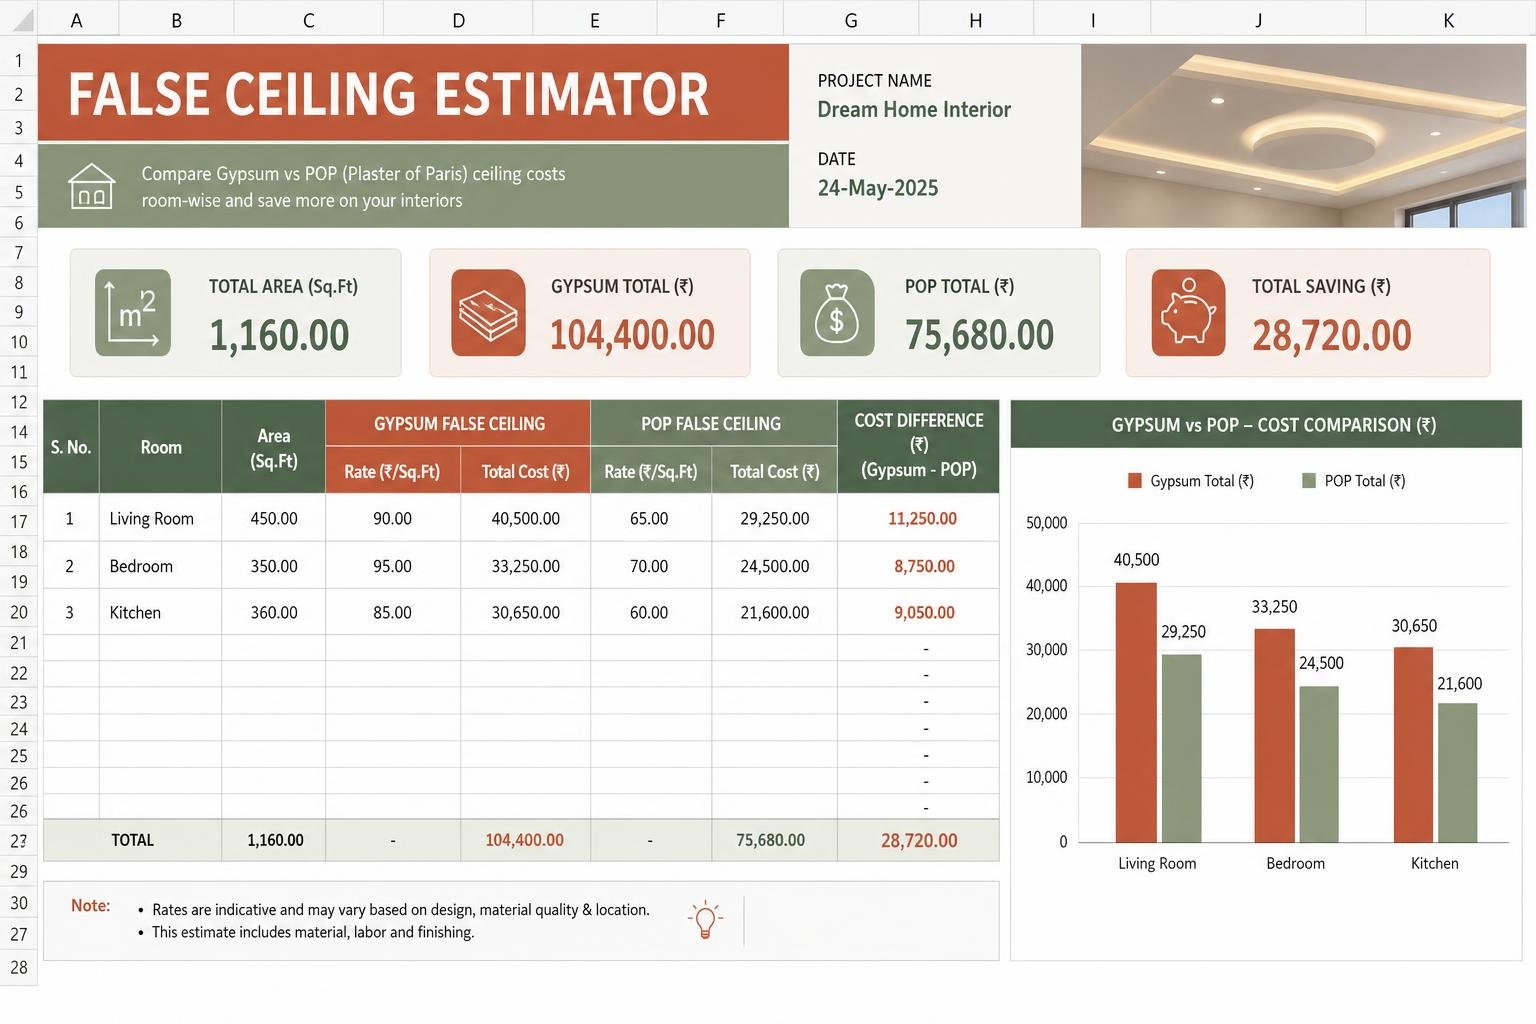Click the Bedroom gypsum cost 33,250.00 cell
Viewport: 1536px width, 1024px height.
click(526, 566)
